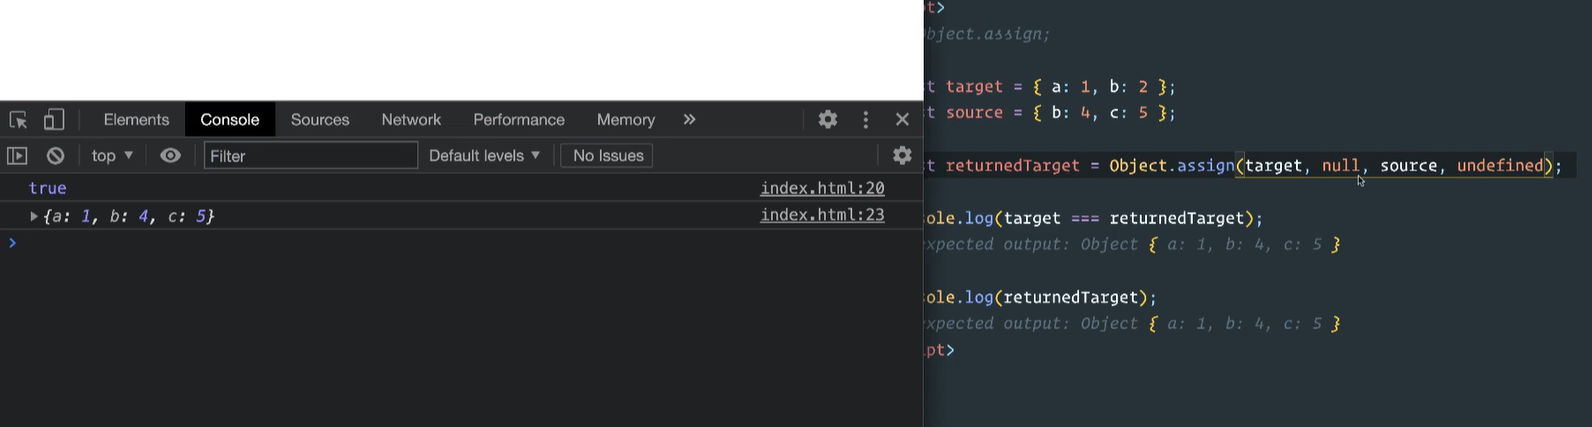Open the Elements tab
Screen dimensions: 1592x427
click(136, 120)
